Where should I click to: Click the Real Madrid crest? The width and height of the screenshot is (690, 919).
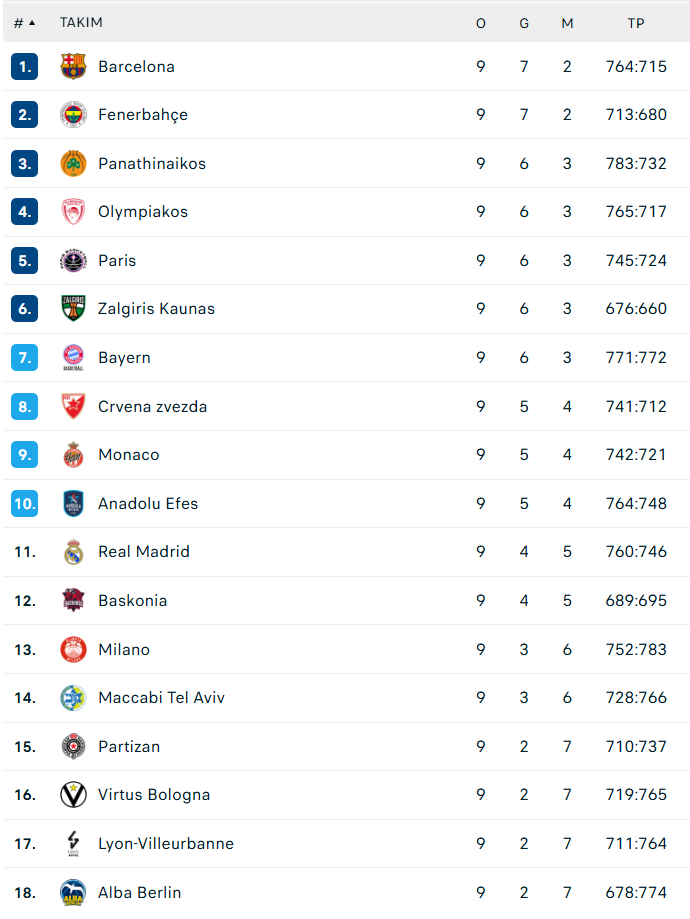73,552
